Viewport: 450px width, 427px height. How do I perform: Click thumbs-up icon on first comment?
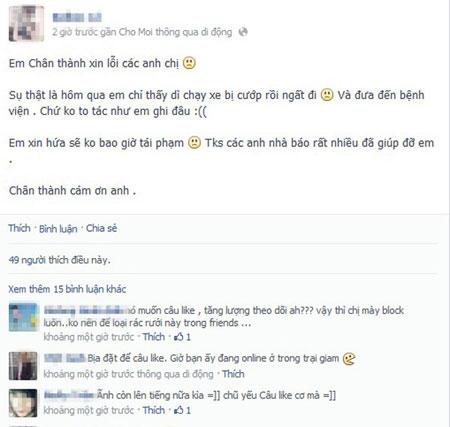[179, 337]
